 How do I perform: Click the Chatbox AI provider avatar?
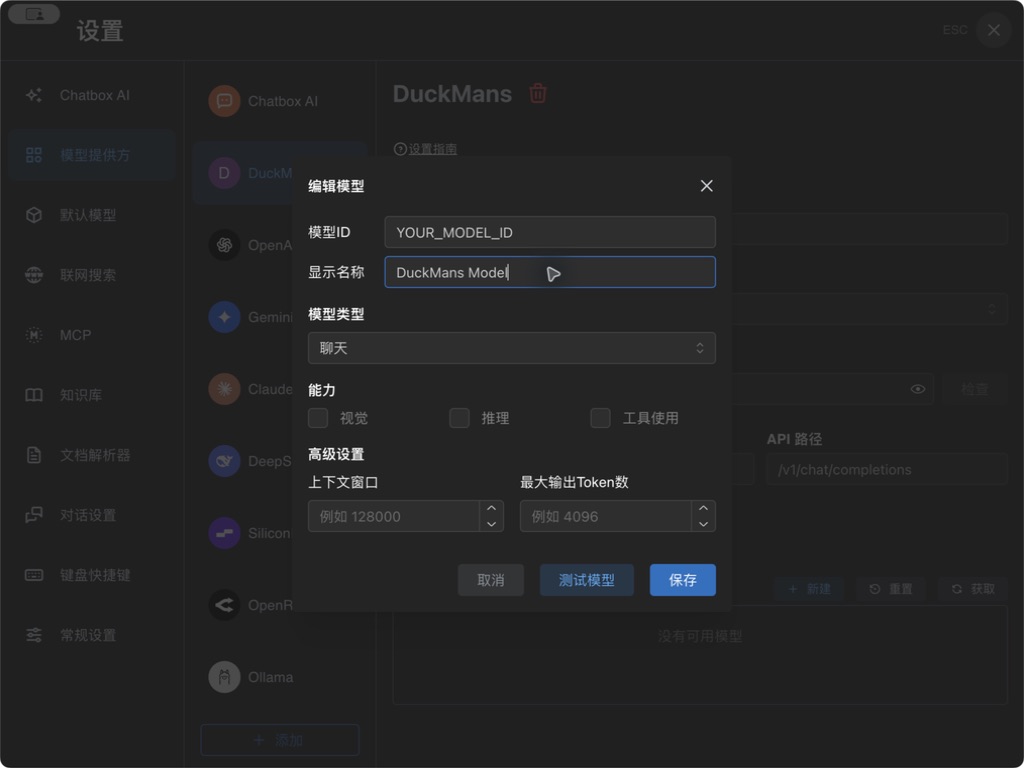225,101
